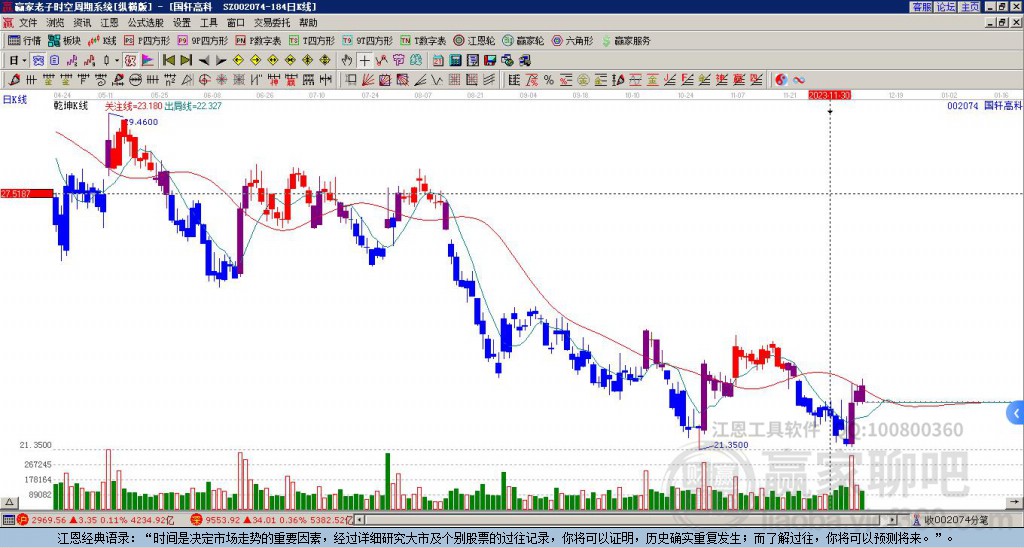Click the app logo icon beside 文件

[x=8, y=23]
